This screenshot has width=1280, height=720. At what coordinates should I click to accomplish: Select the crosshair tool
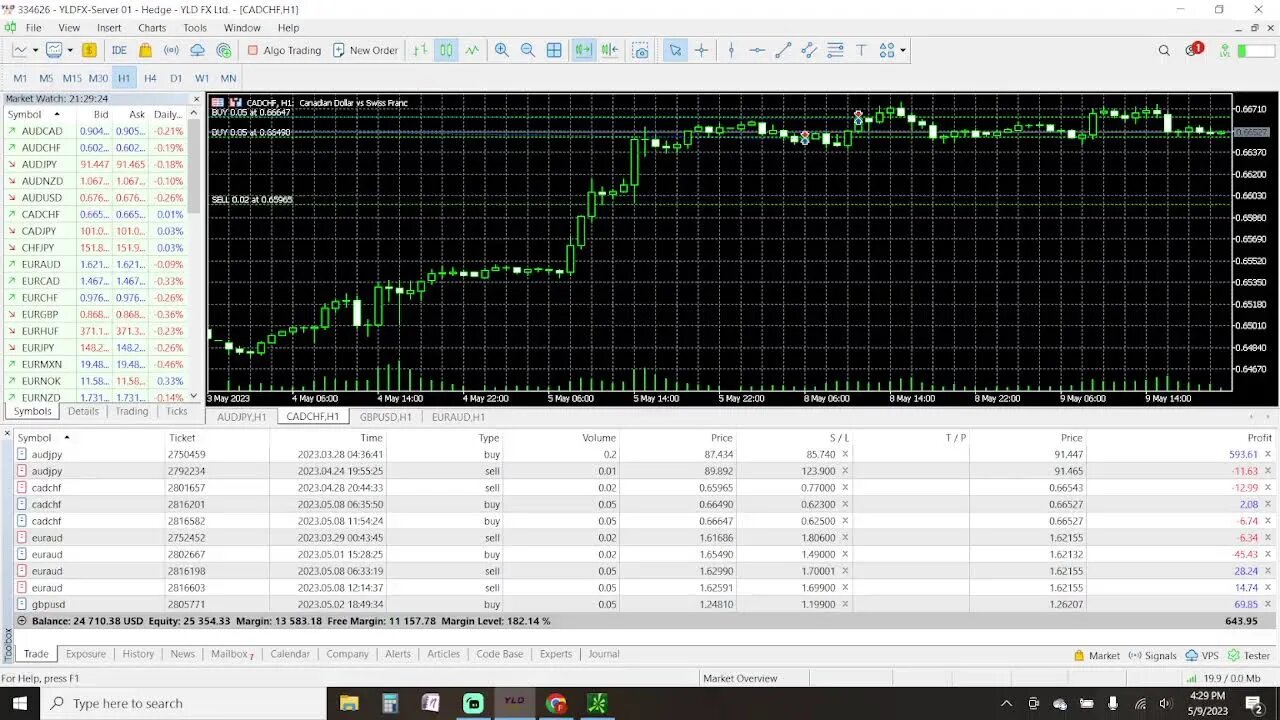tap(702, 50)
